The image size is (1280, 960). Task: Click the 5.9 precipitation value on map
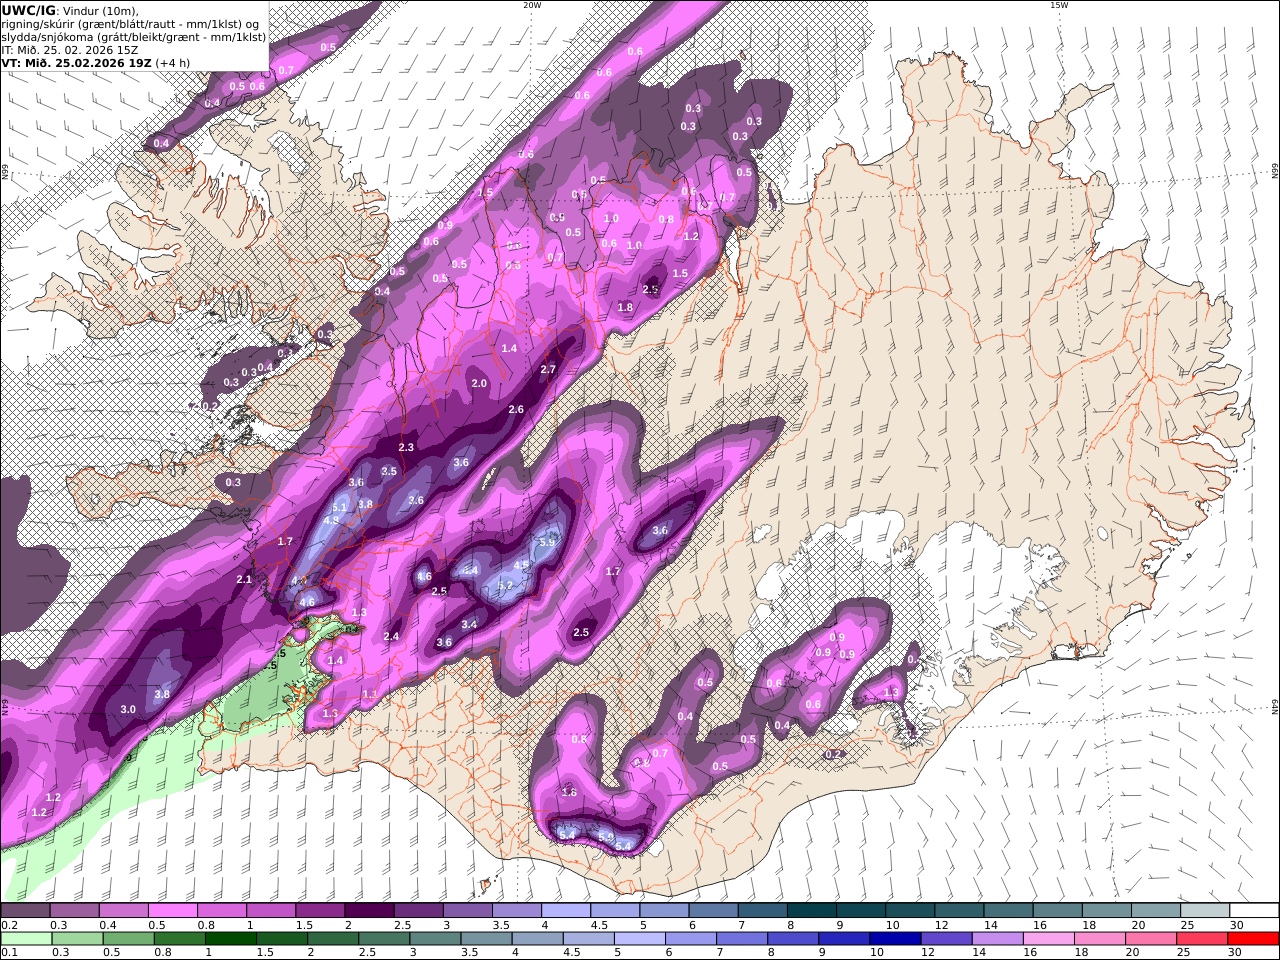pyautogui.click(x=547, y=542)
